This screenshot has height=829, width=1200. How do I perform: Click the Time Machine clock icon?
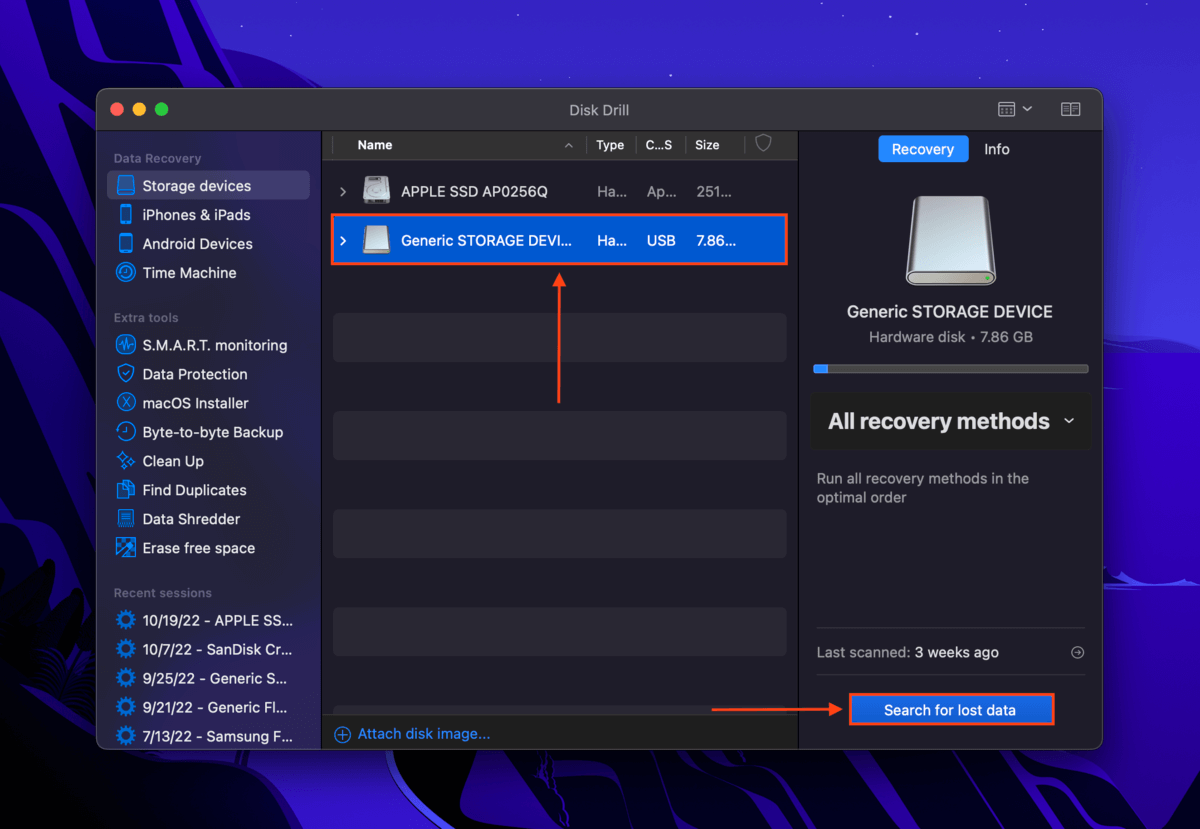[x=126, y=273]
